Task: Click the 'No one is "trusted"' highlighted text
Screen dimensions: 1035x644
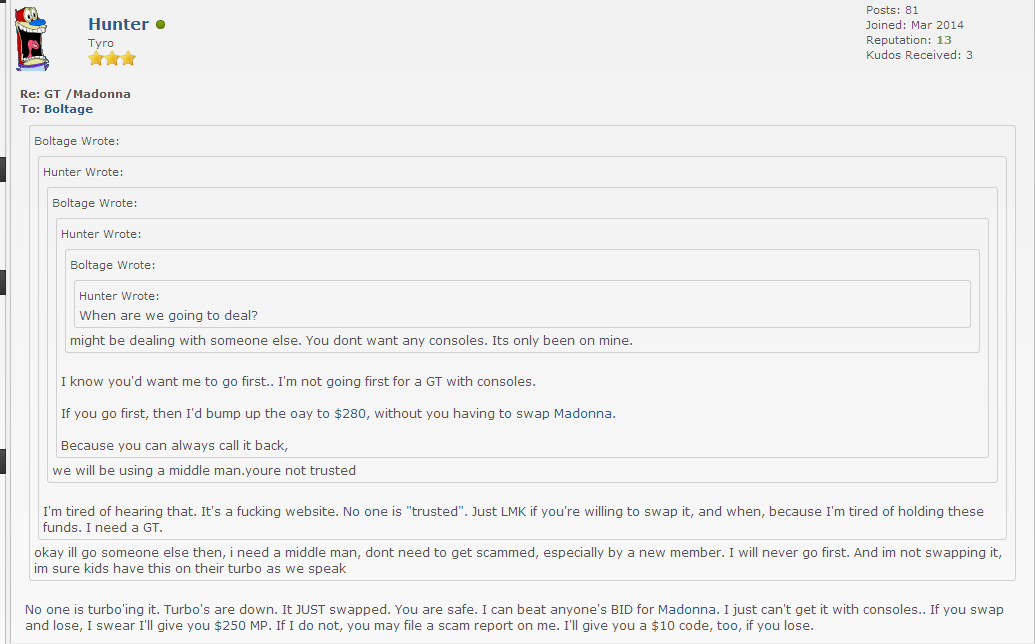Action: [404, 511]
